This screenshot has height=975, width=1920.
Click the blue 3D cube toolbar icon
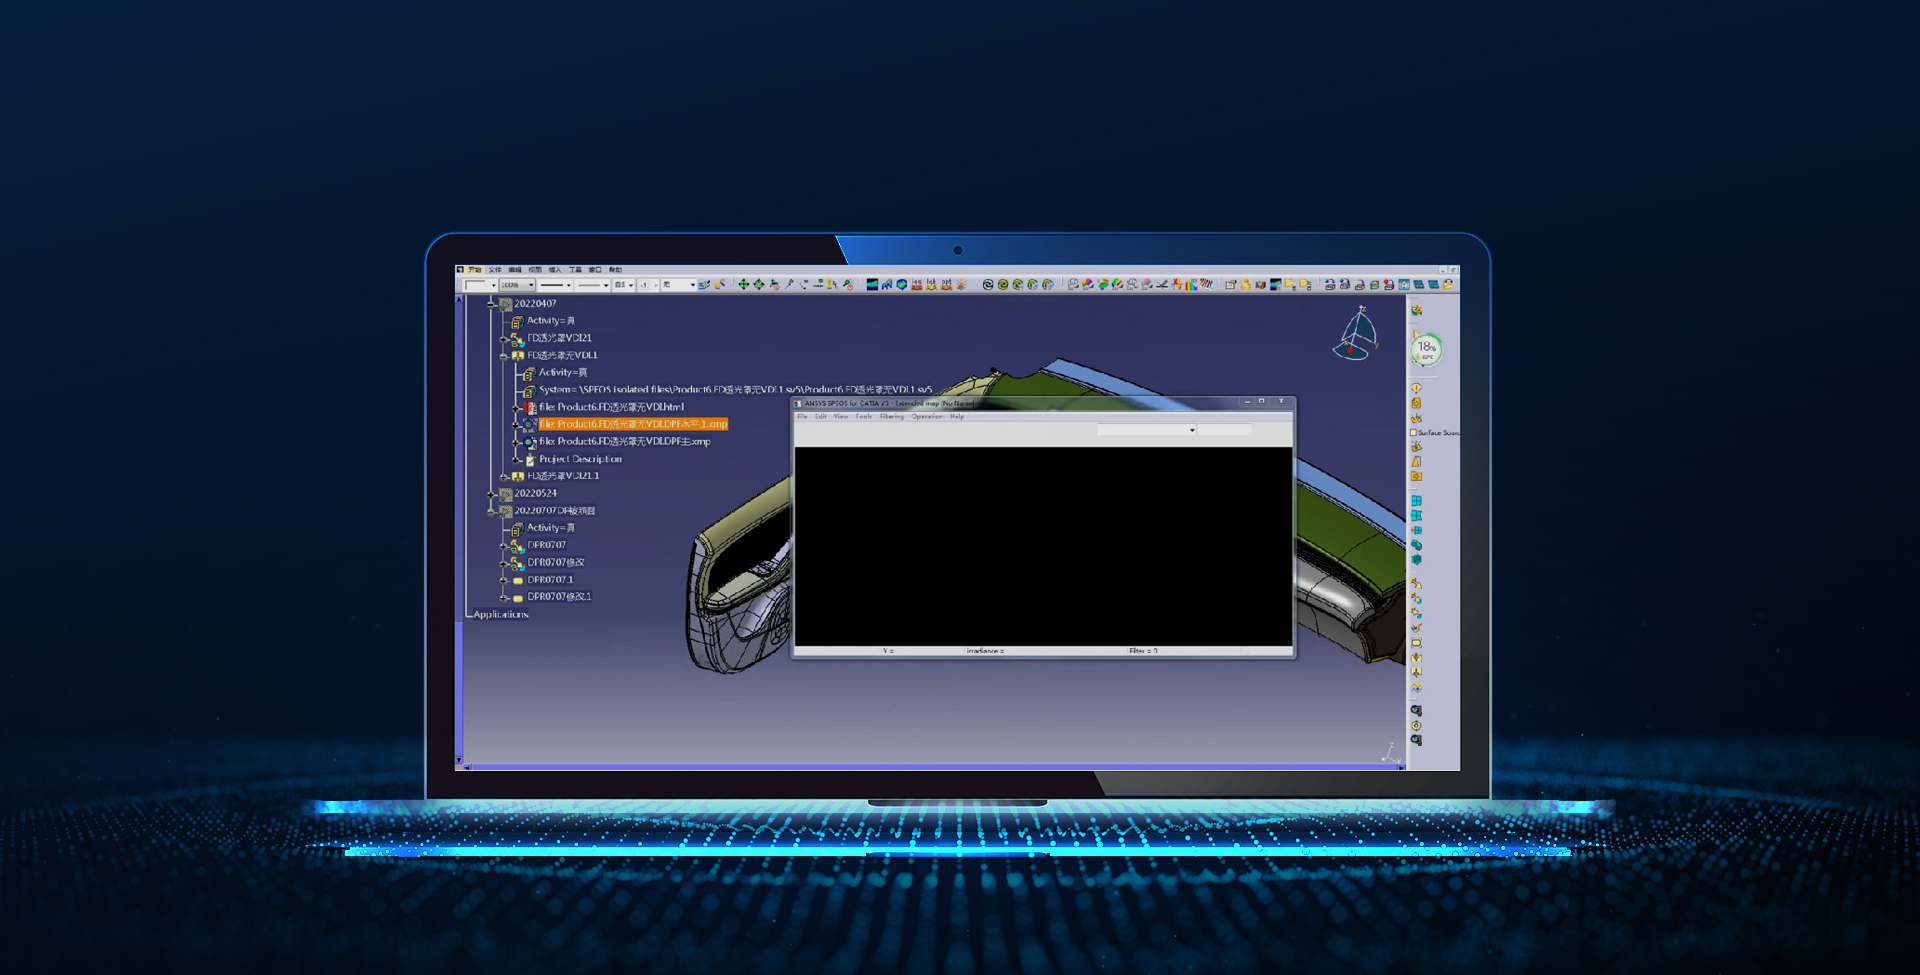click(x=902, y=285)
